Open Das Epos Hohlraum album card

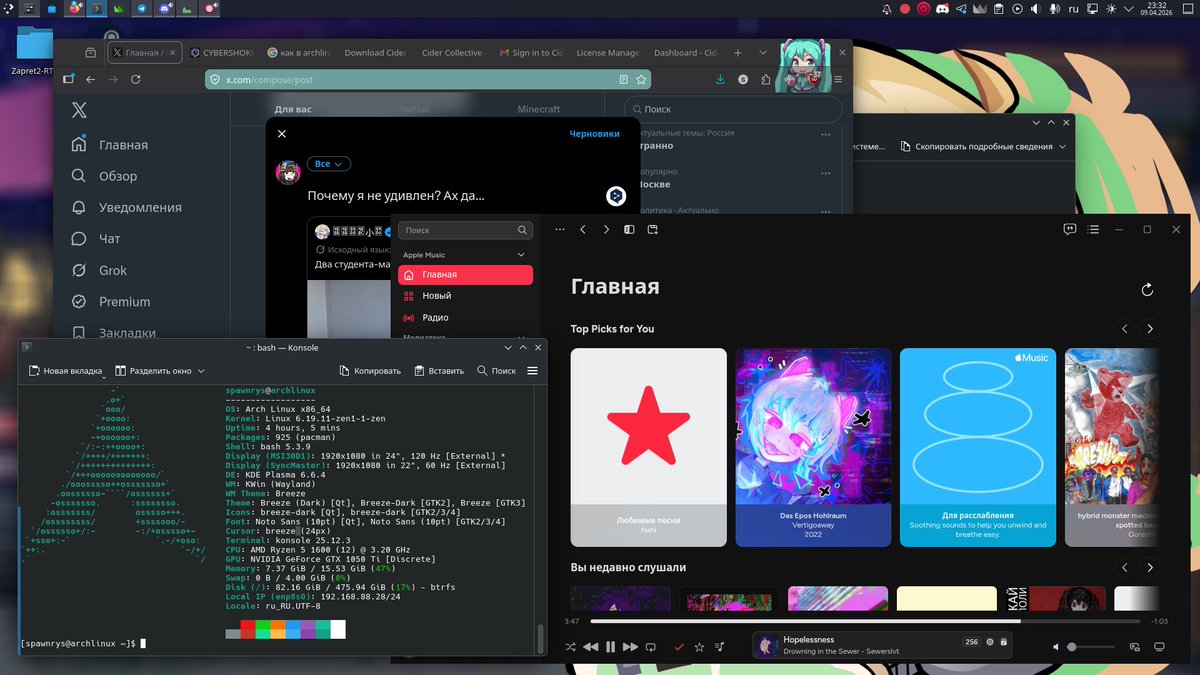tap(813, 447)
